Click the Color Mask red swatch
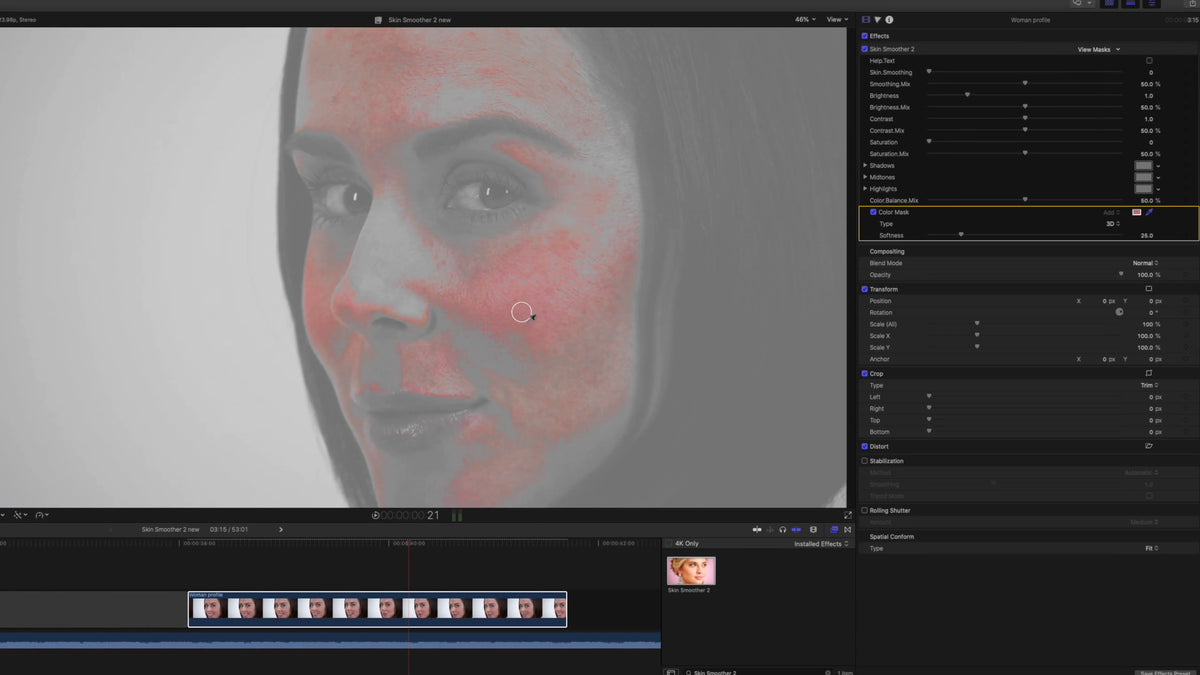 pos(1137,212)
